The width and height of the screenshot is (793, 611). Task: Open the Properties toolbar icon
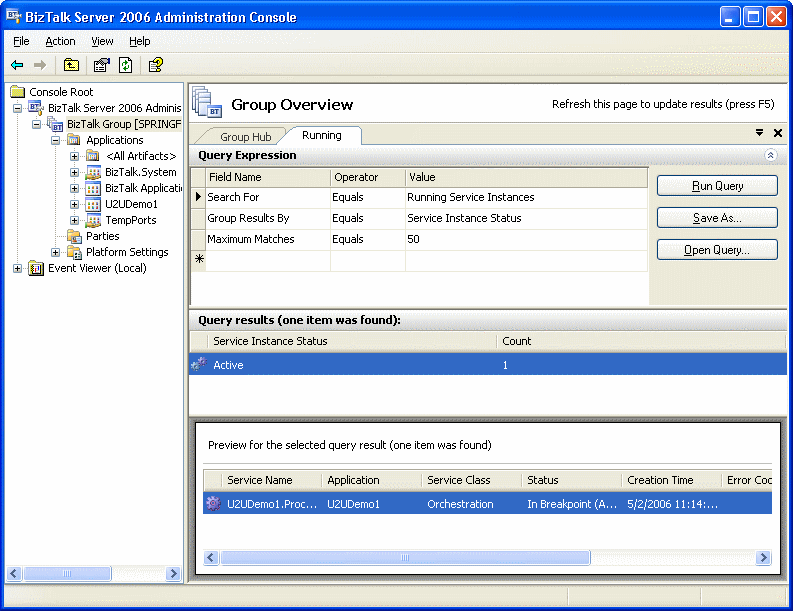101,65
